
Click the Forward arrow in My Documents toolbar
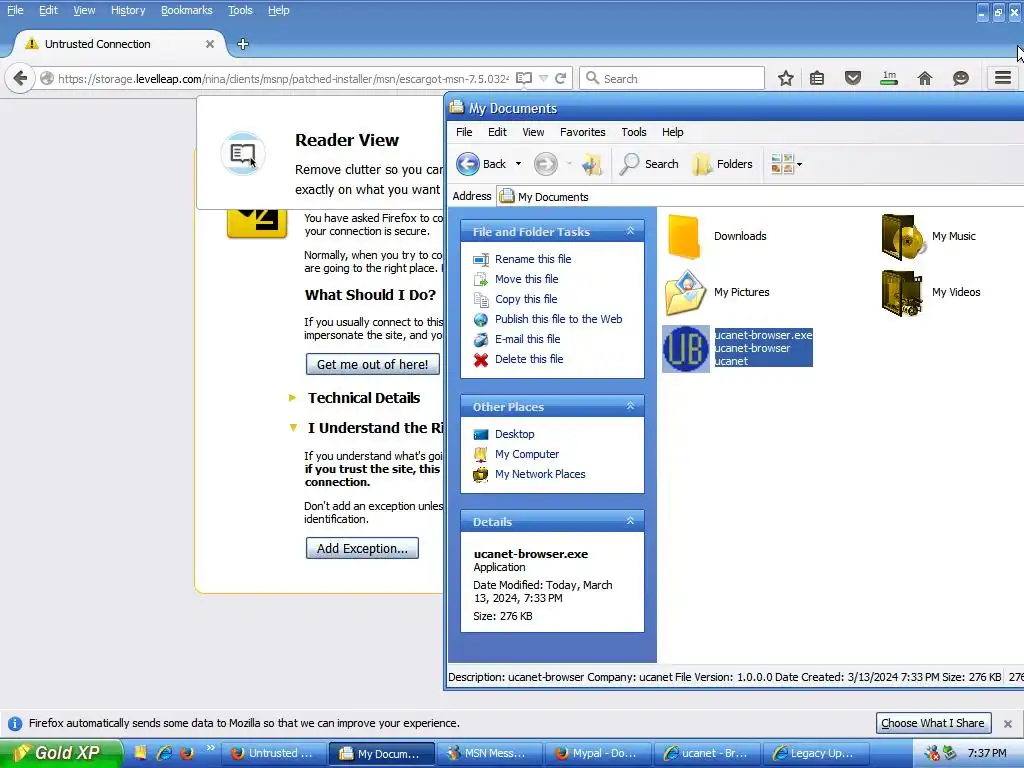coord(546,164)
